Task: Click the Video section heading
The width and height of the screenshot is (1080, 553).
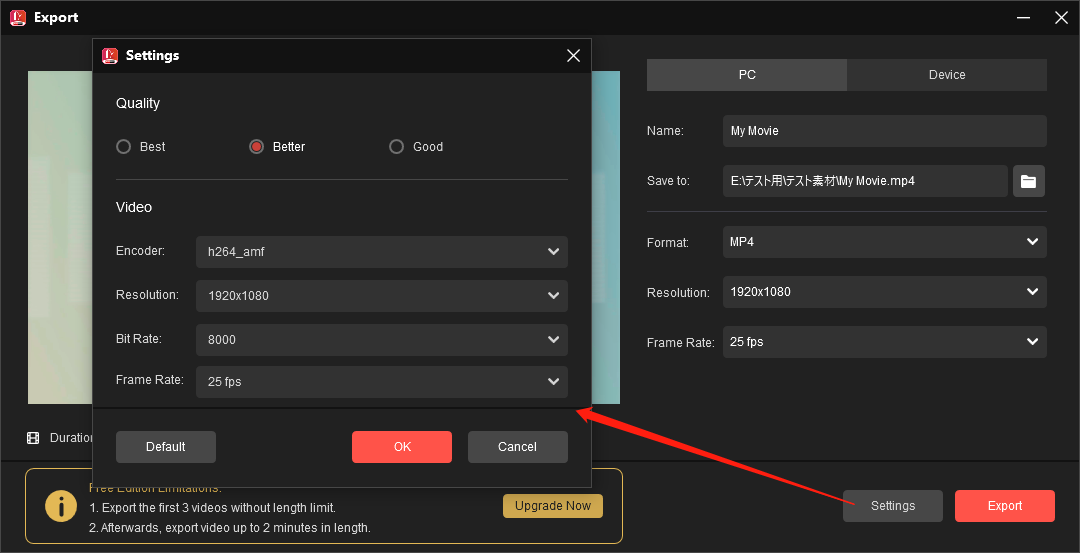Action: tap(134, 207)
